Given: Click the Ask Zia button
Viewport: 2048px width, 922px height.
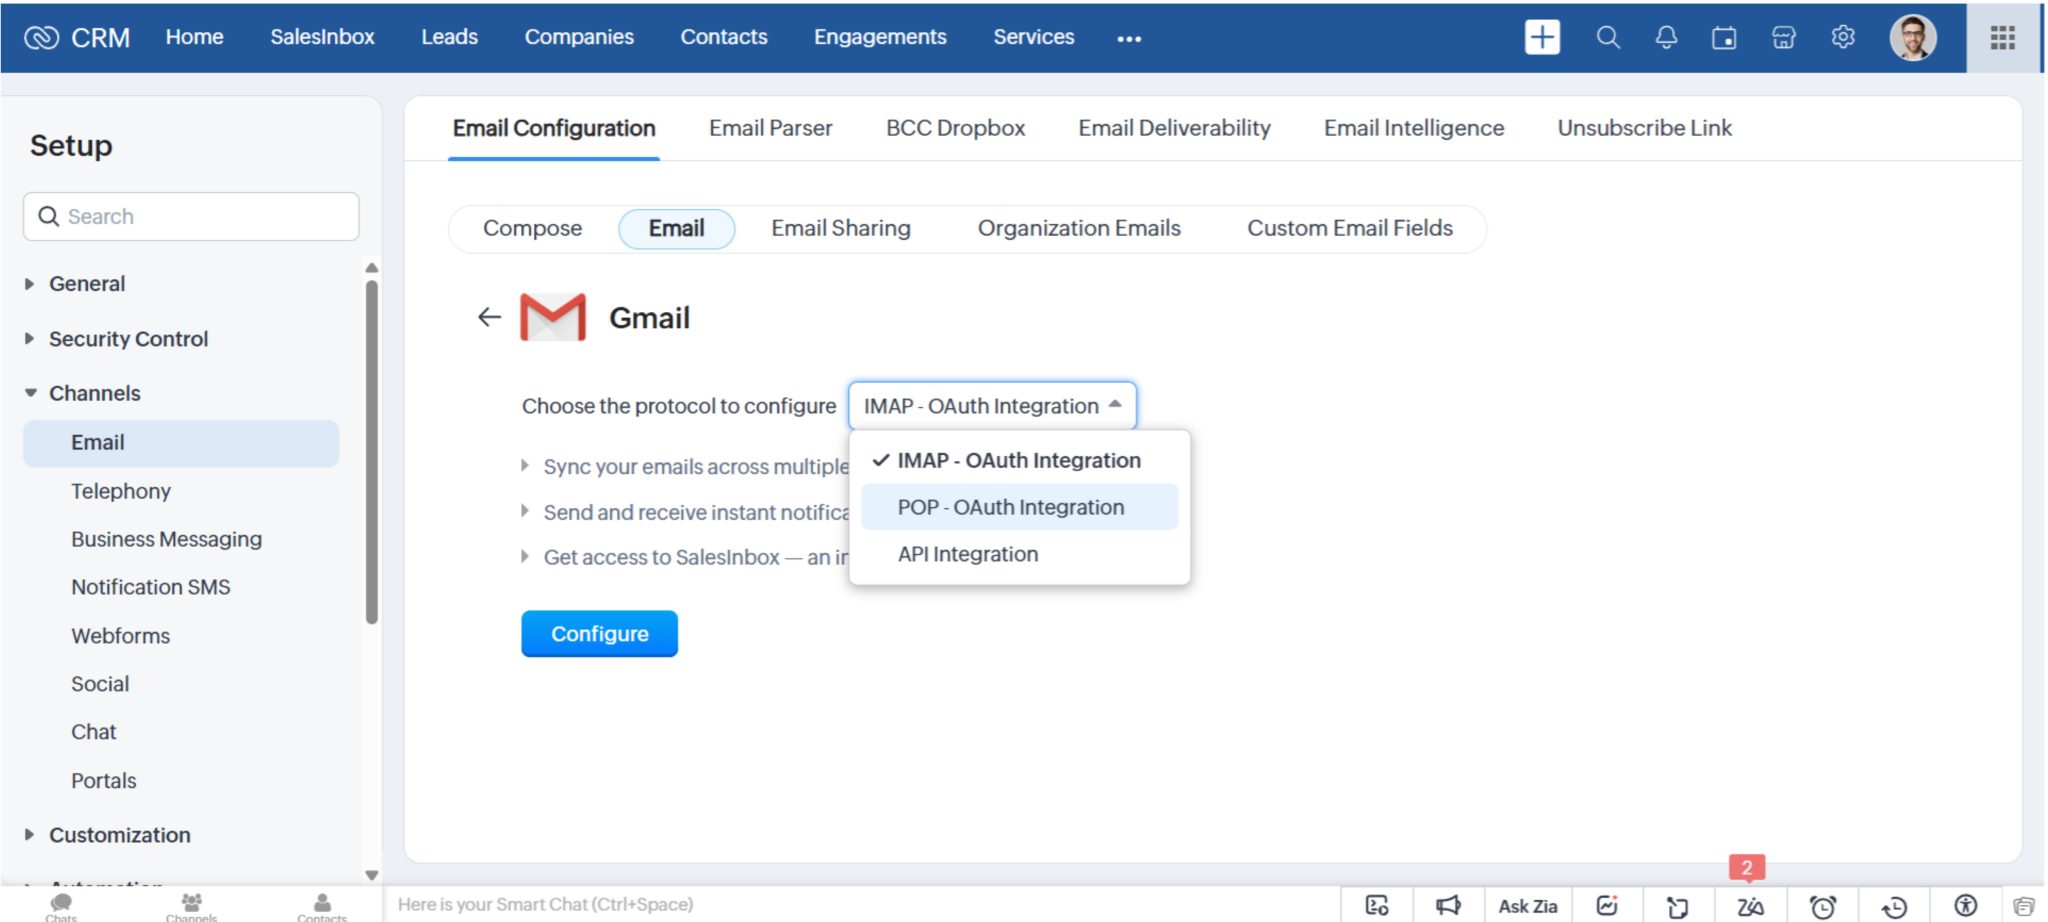Looking at the screenshot, I should 1527,904.
